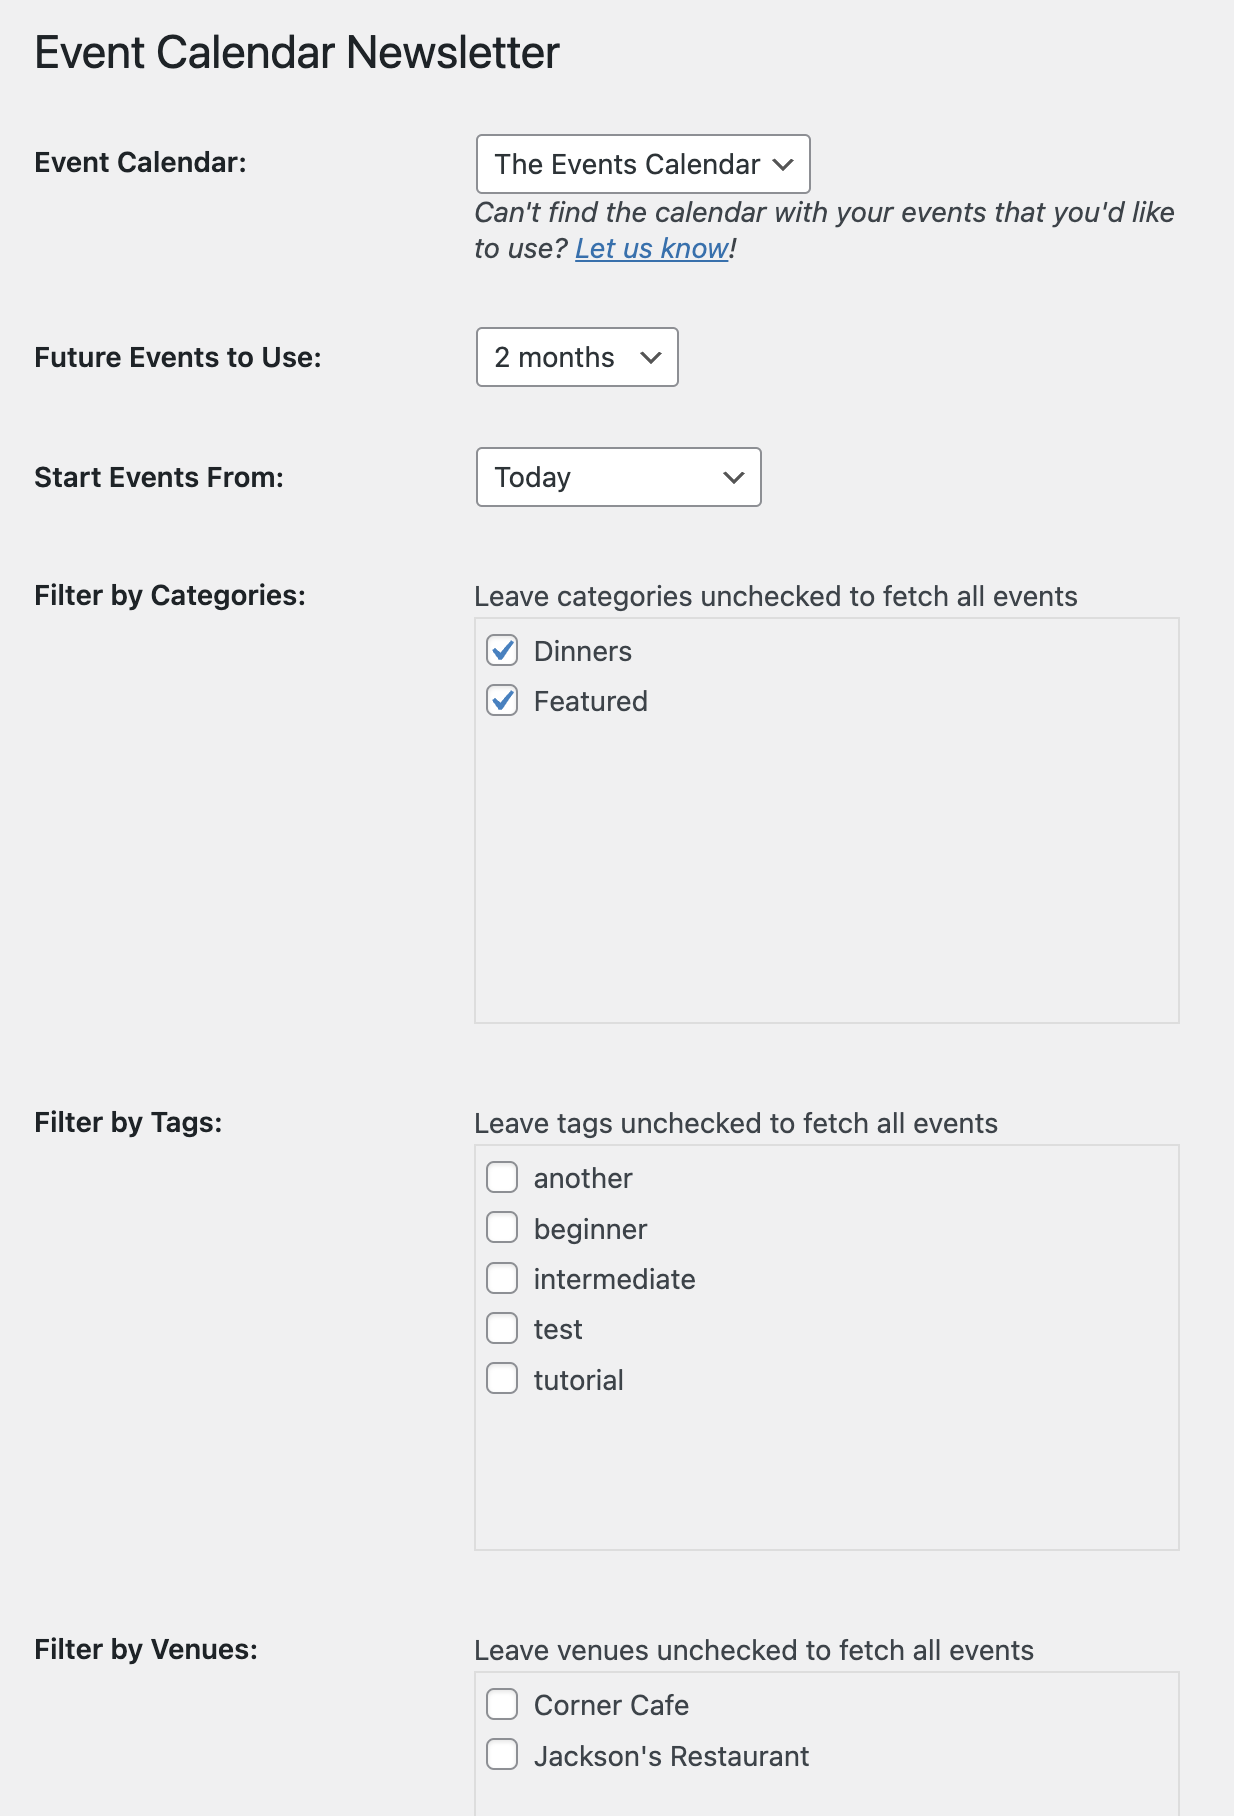Screen dimensions: 1234x1816
Task: Click the chevron on the Event Calendar dropdown
Action: [x=785, y=163]
